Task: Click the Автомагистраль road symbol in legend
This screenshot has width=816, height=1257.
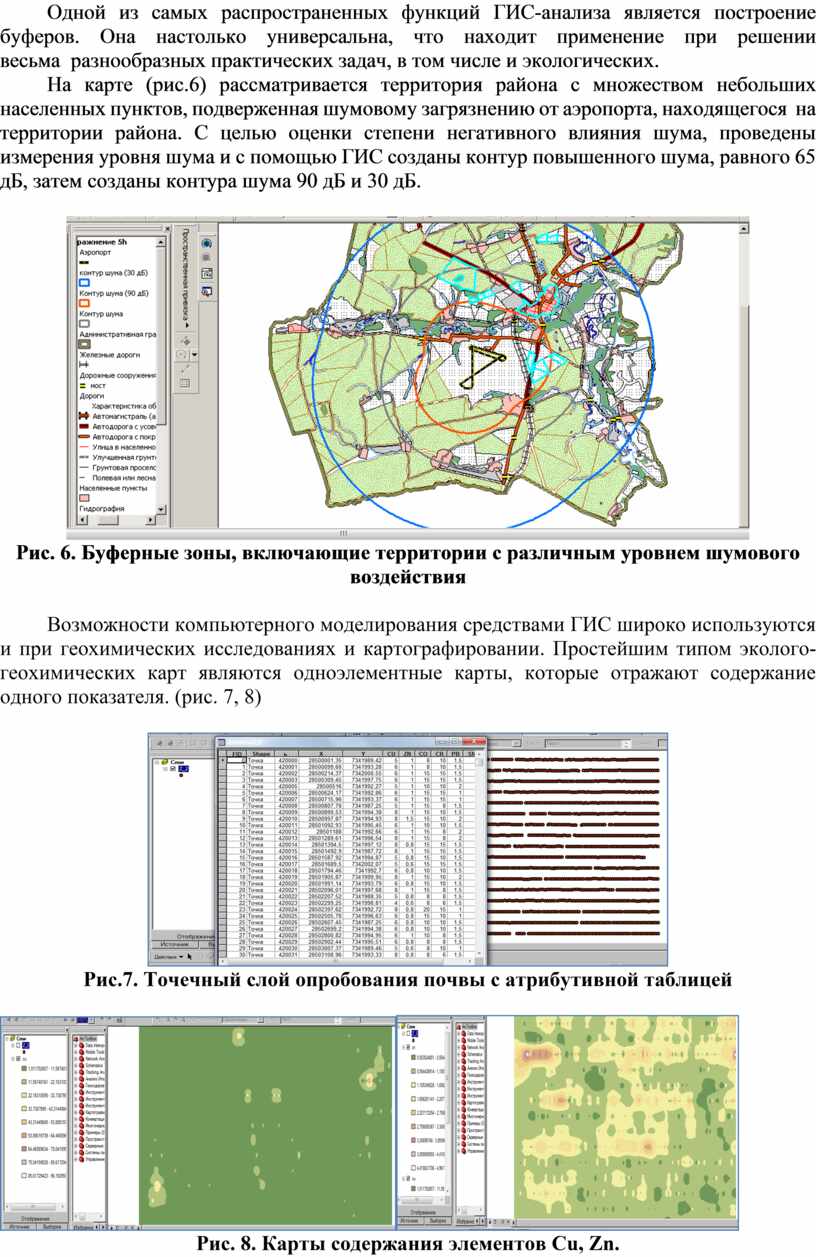Action: point(84,416)
